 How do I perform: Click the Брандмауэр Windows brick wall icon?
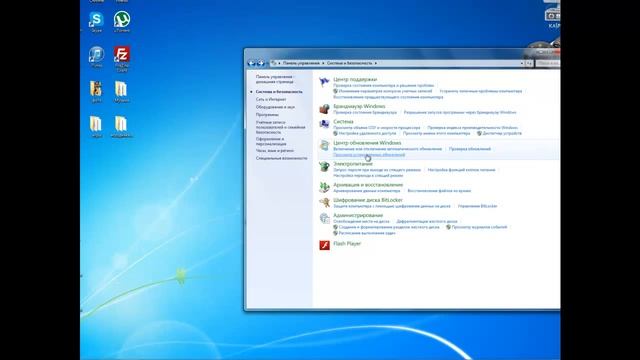coord(324,109)
